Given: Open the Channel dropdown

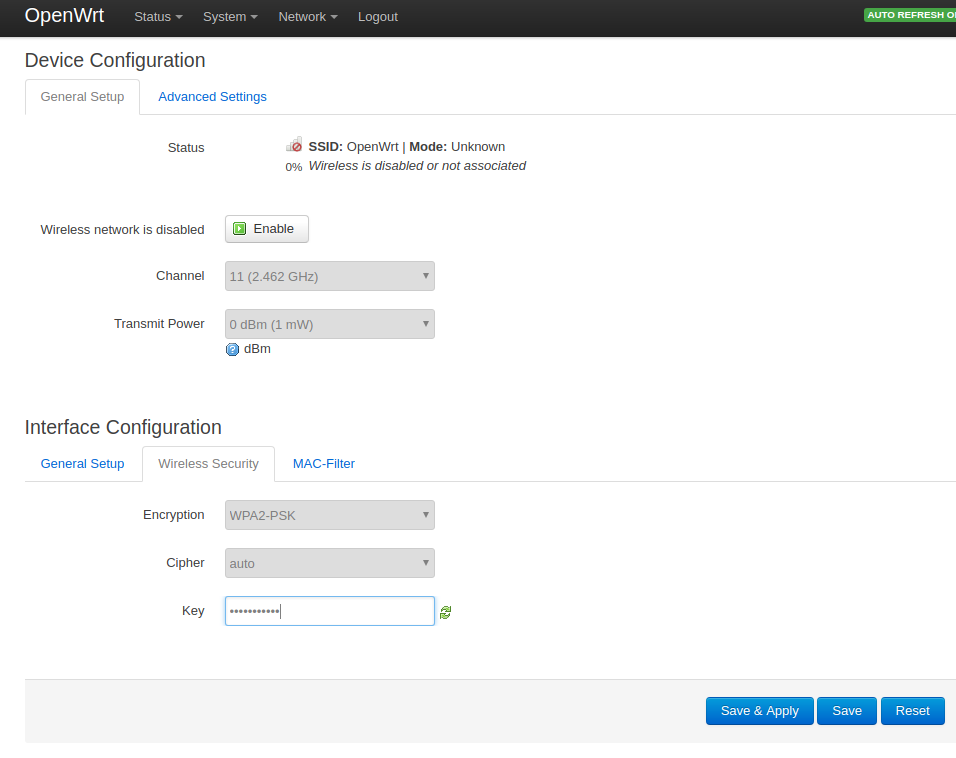Looking at the screenshot, I should click(x=329, y=276).
